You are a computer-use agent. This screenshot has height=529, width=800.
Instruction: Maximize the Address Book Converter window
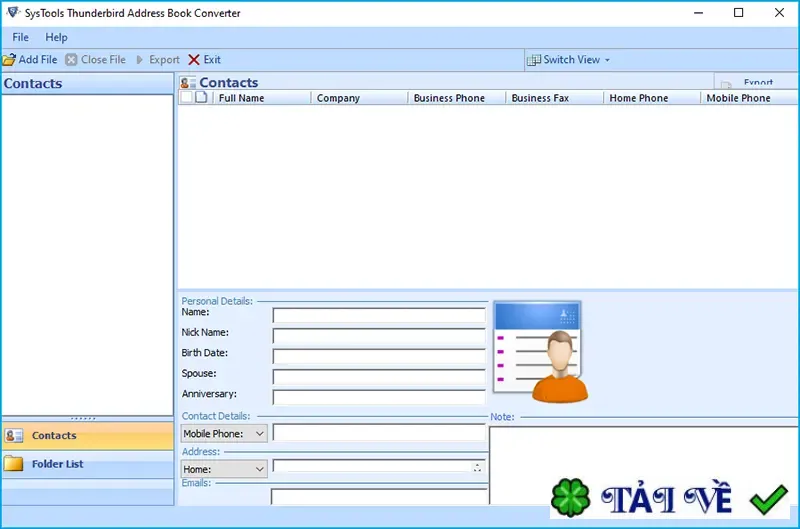tap(738, 13)
